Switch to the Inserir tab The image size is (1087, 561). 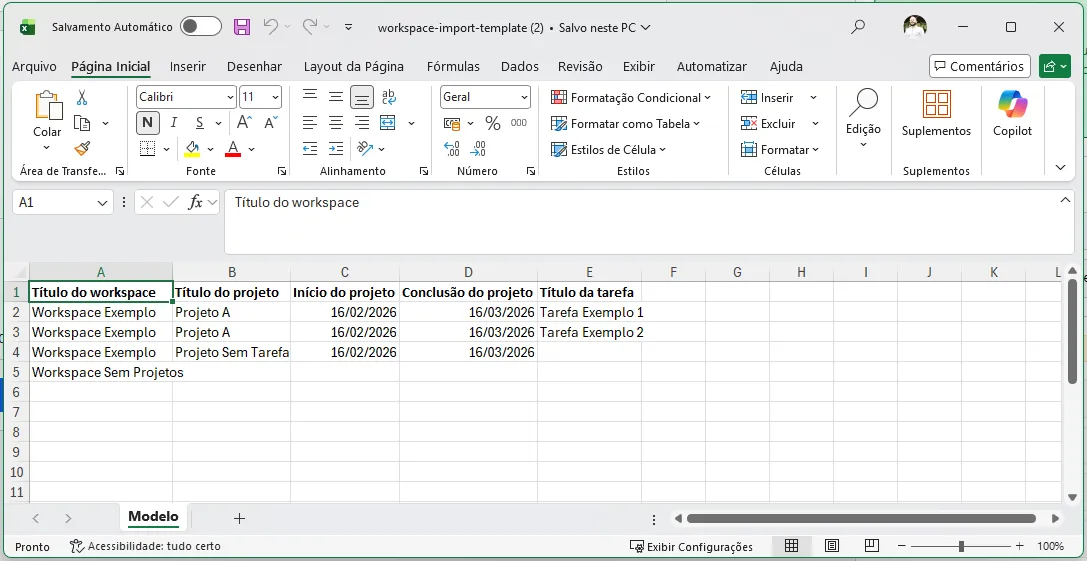(x=188, y=67)
